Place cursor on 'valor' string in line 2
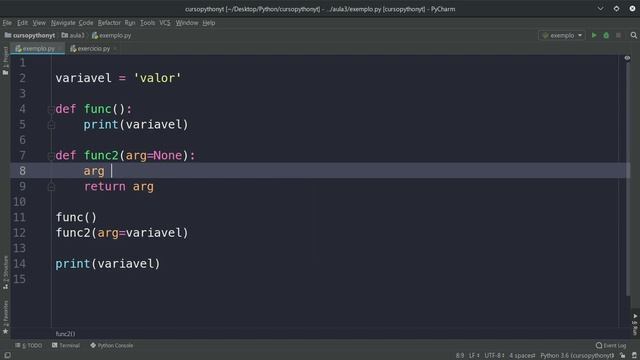Image resolution: width=640 pixels, height=360 pixels. [x=158, y=78]
